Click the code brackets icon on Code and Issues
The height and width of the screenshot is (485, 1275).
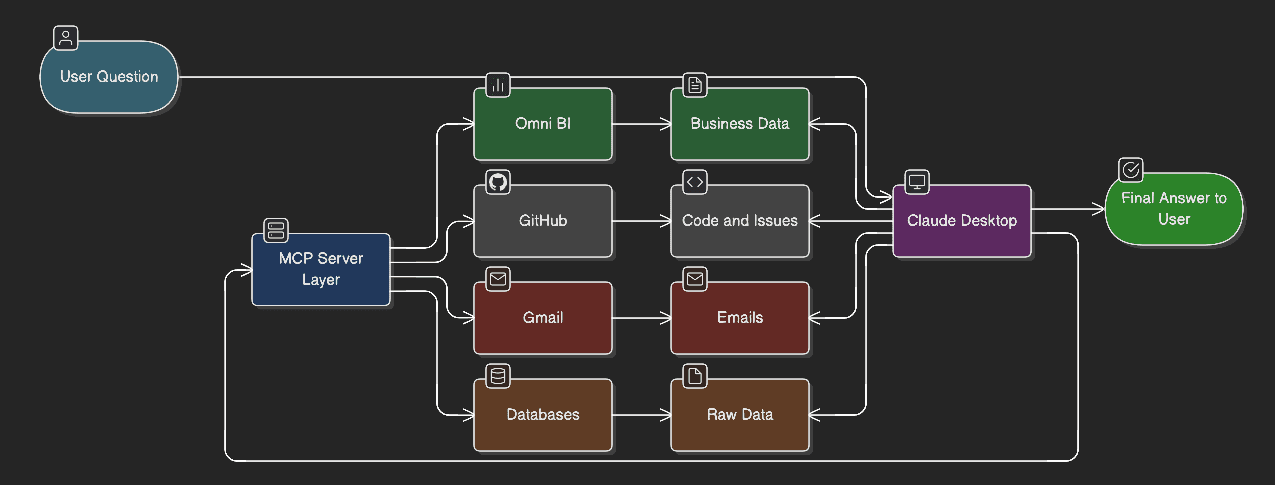click(695, 182)
